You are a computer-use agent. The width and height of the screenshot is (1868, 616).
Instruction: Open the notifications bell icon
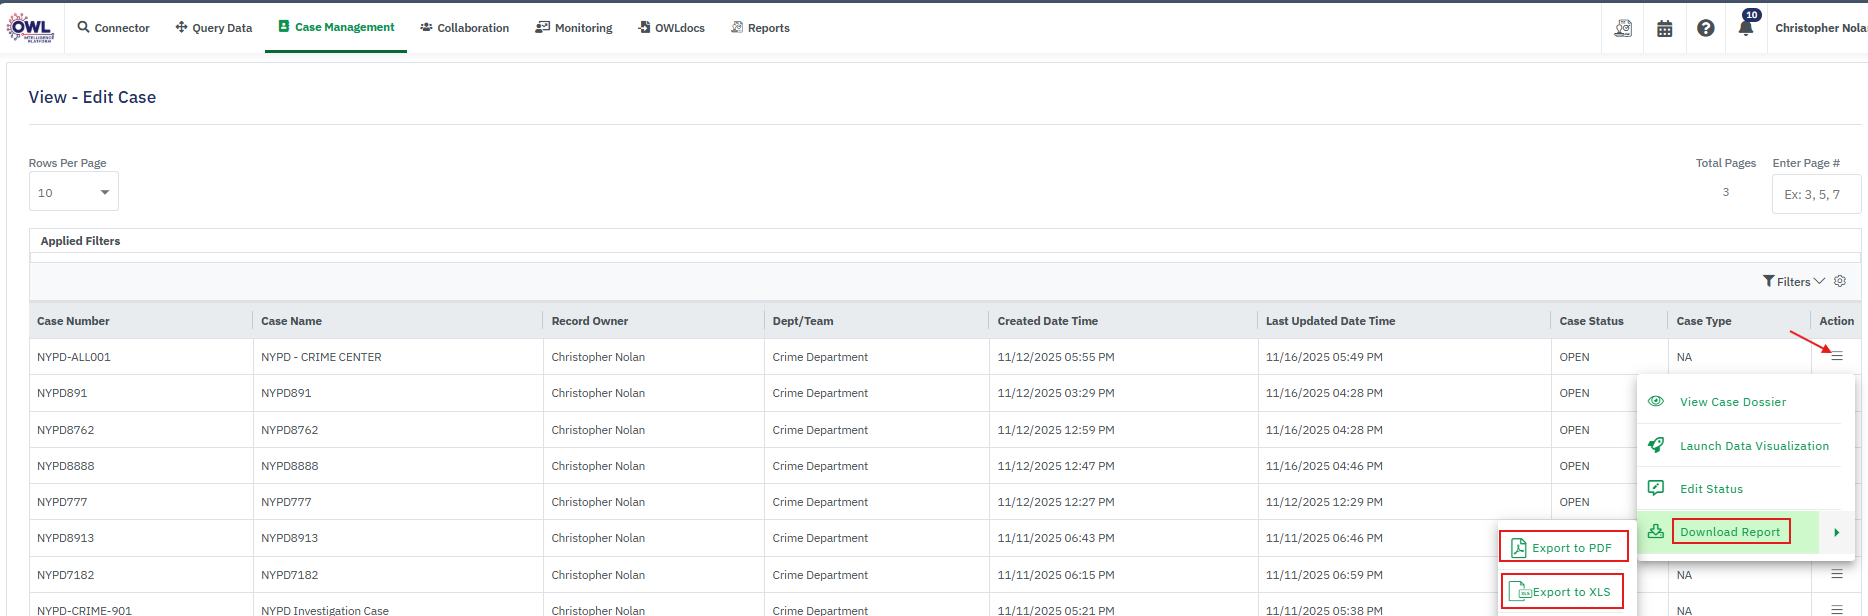(1746, 28)
